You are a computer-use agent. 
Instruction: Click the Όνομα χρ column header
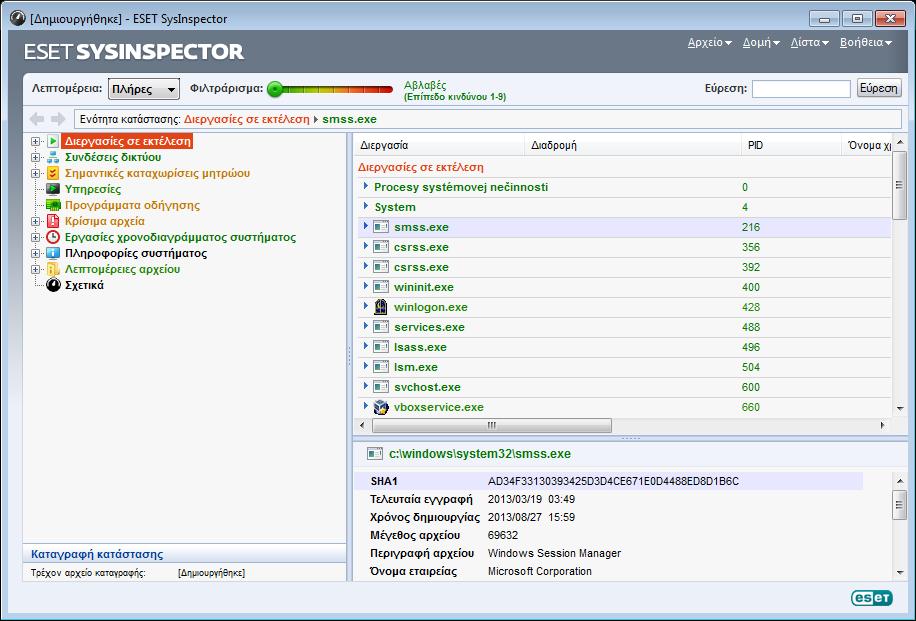(x=867, y=145)
